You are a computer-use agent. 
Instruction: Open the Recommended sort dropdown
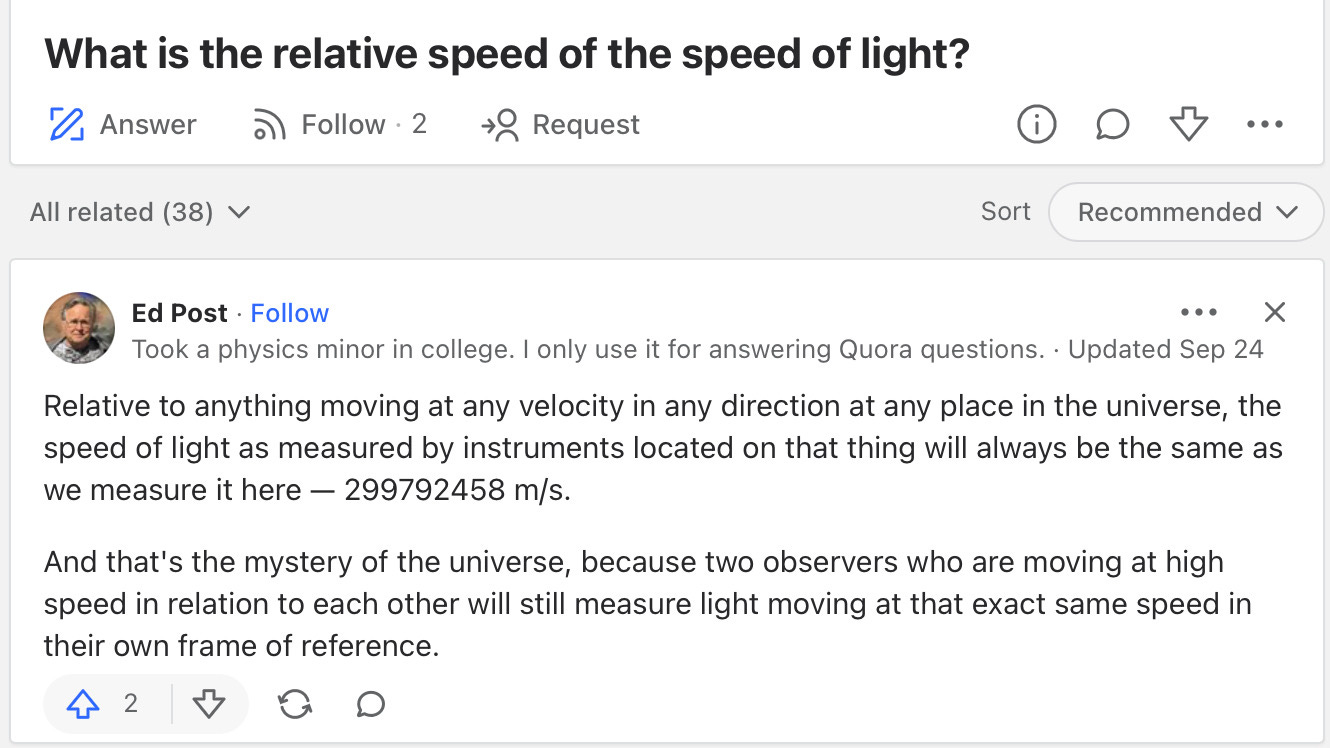tap(1186, 212)
